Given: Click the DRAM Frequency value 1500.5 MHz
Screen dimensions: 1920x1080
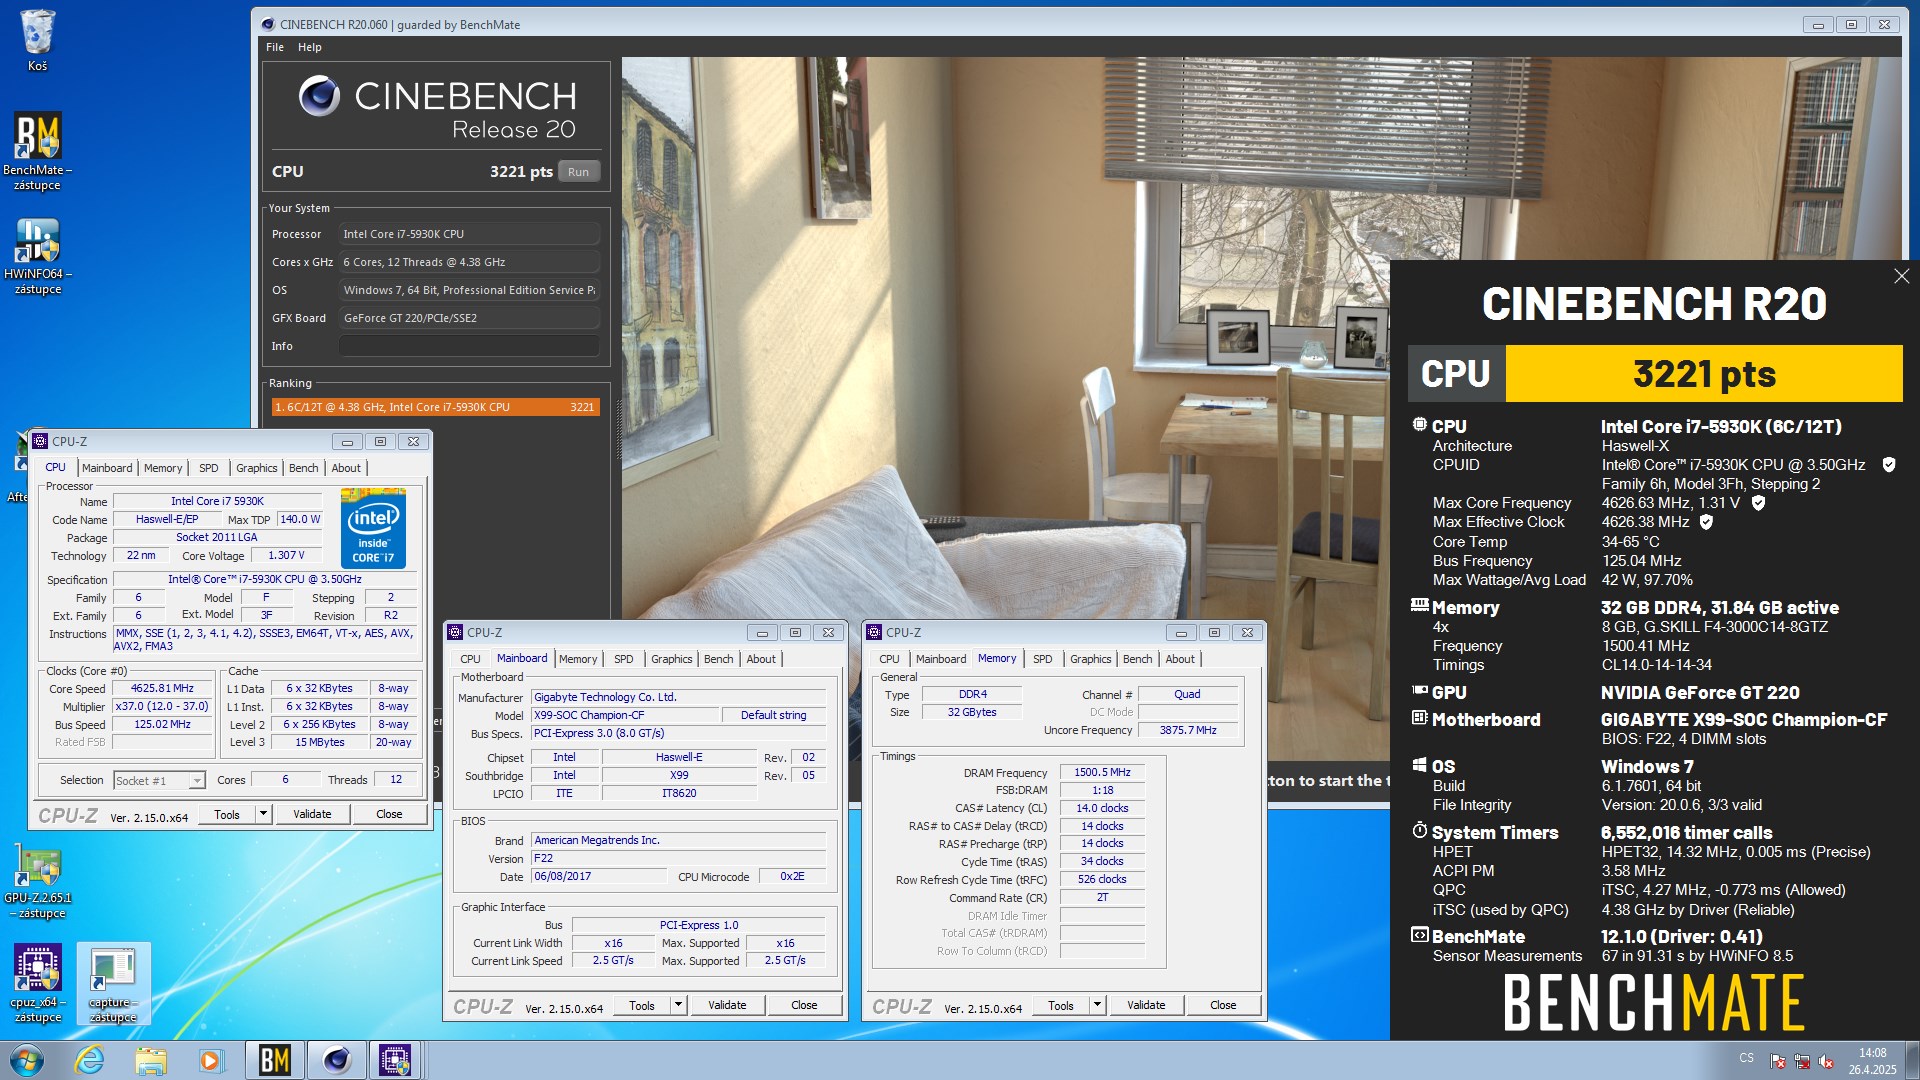Looking at the screenshot, I should [1102, 772].
